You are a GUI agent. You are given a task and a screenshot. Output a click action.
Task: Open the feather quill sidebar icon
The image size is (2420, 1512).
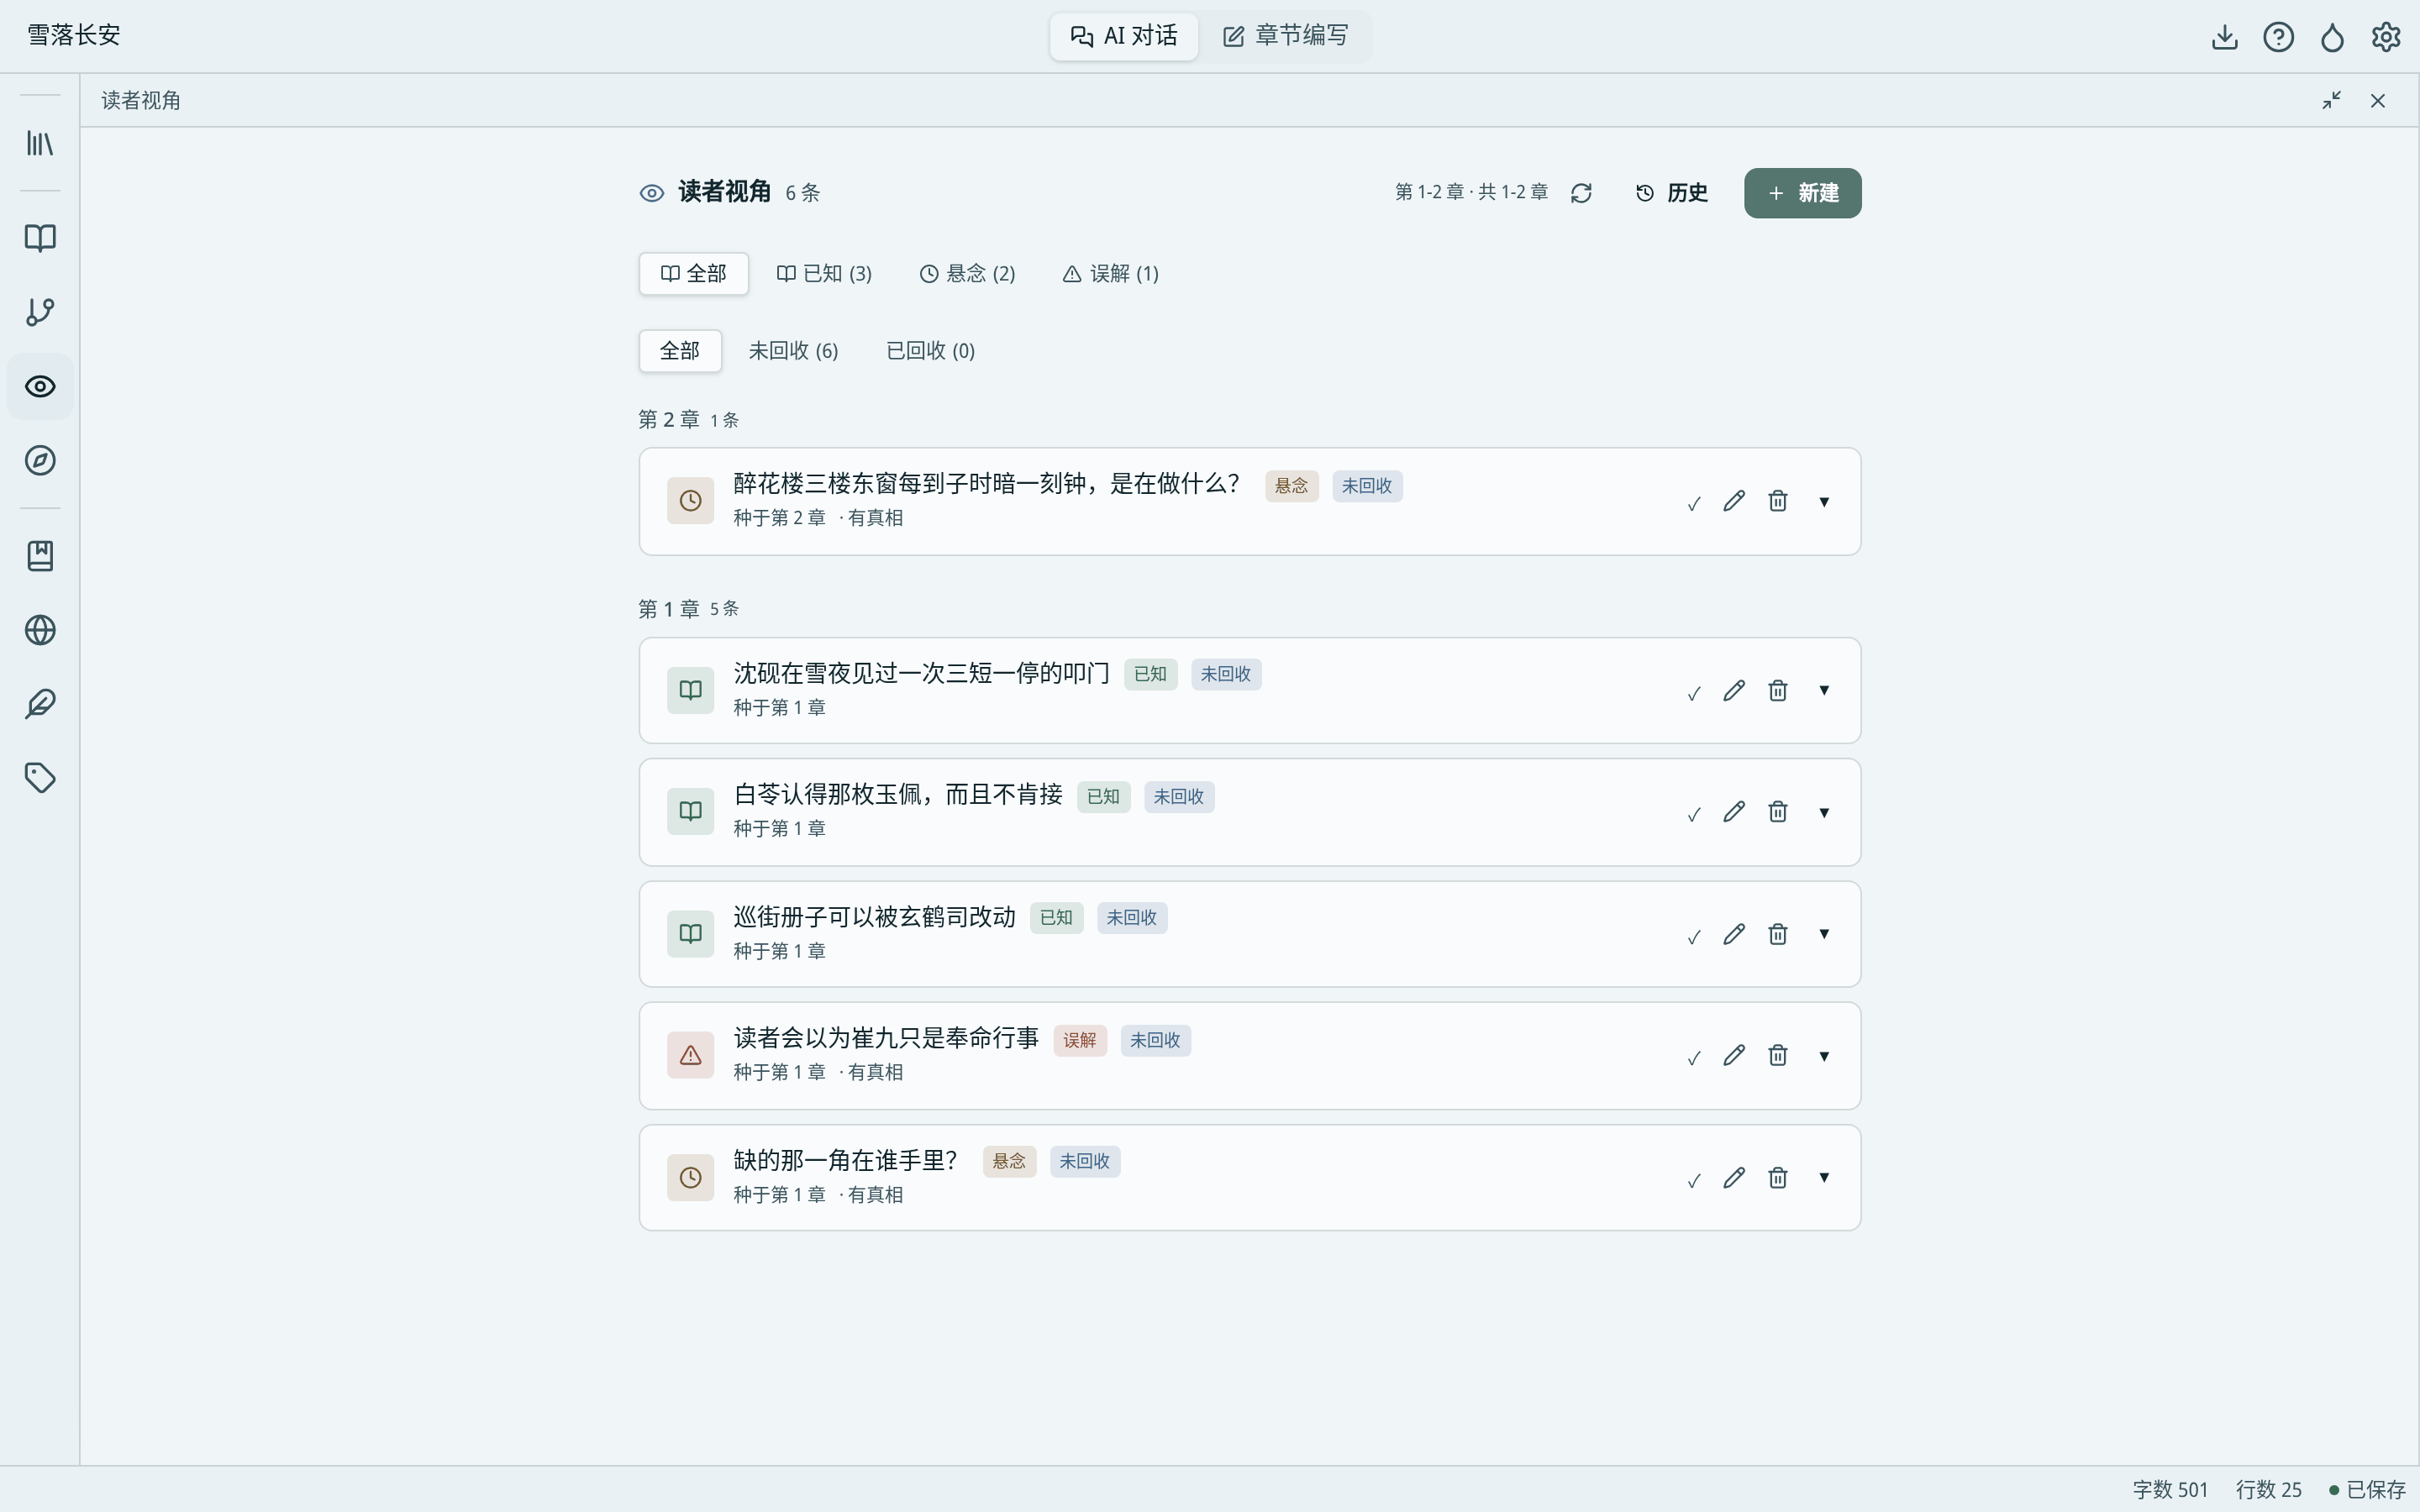pos(40,704)
